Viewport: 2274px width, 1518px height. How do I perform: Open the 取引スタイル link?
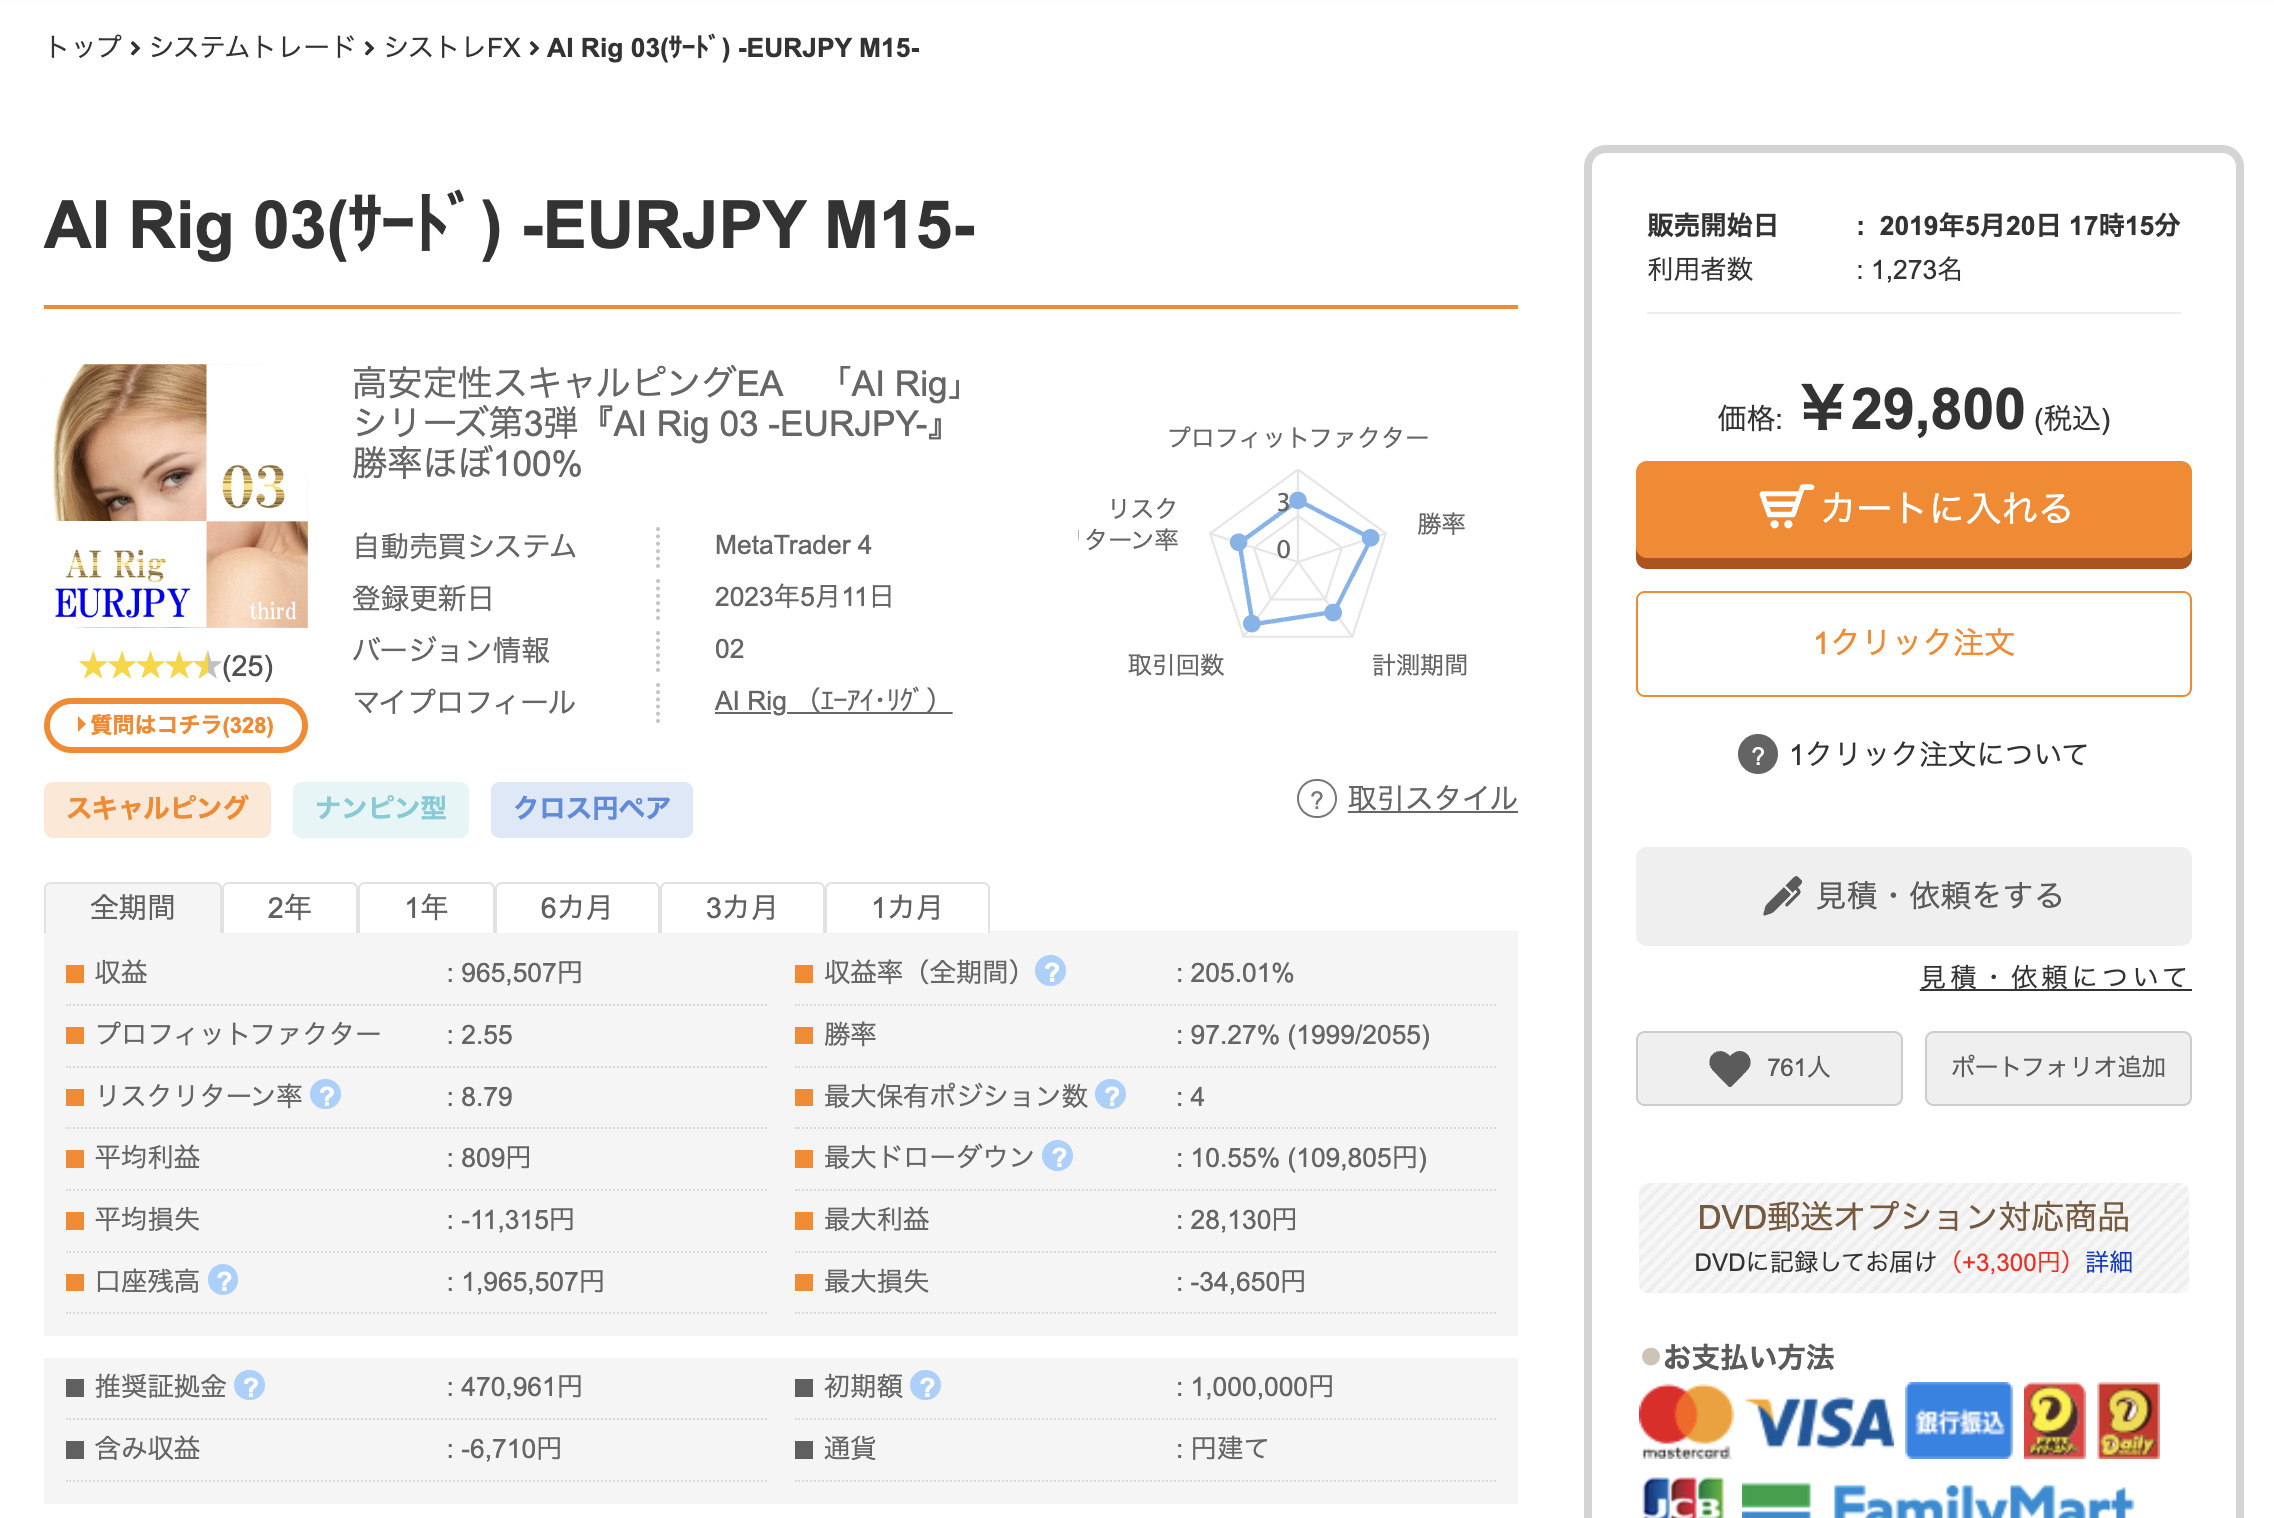pos(1432,798)
